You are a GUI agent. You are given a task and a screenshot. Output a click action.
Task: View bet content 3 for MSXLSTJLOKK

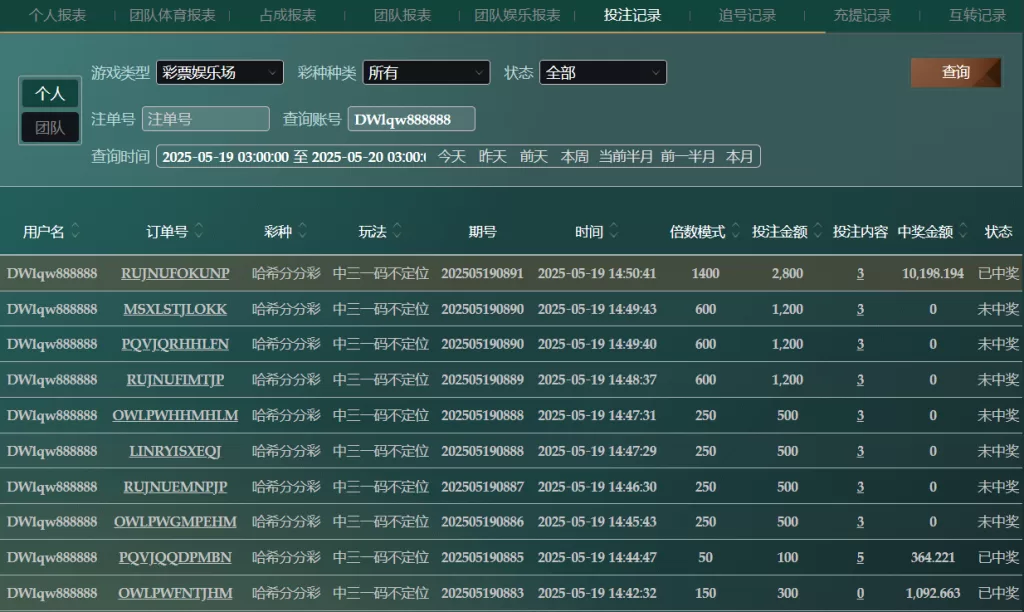point(860,309)
